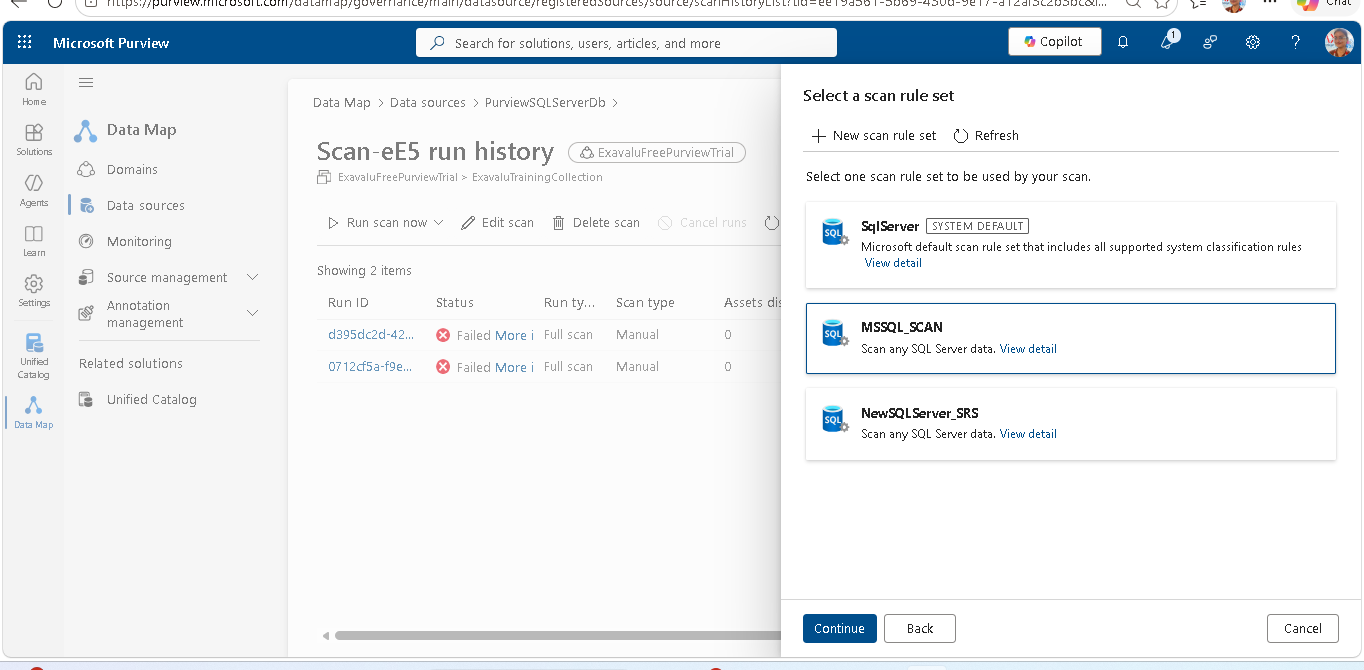1364x670 pixels.
Task: Open Home from the left rail
Action: (34, 89)
